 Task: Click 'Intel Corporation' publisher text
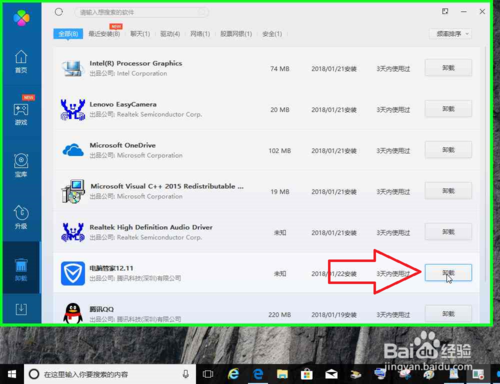142,73
